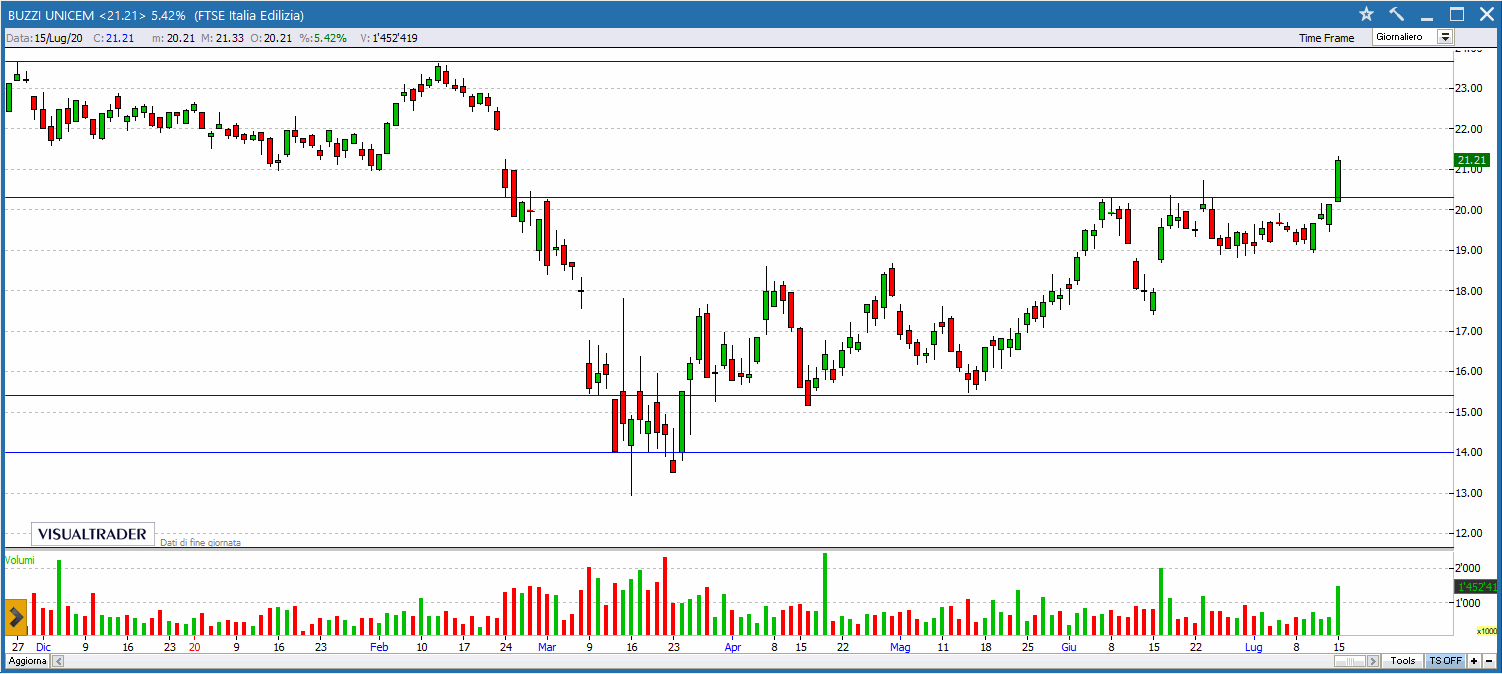Click the 17.00 price axis label
Image resolution: width=1502 pixels, height=674 pixels.
click(1468, 331)
